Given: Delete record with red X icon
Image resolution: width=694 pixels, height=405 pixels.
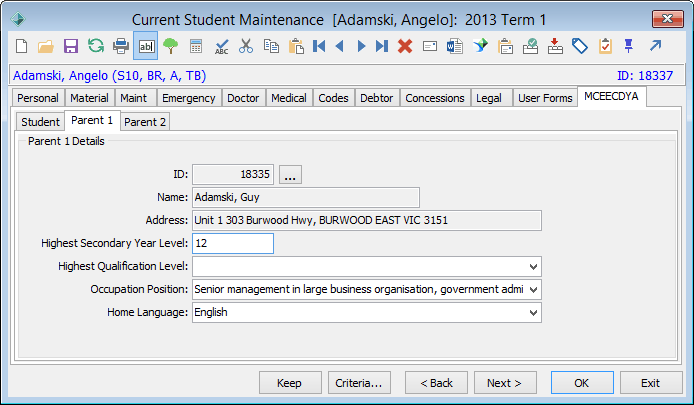Looking at the screenshot, I should 405,46.
